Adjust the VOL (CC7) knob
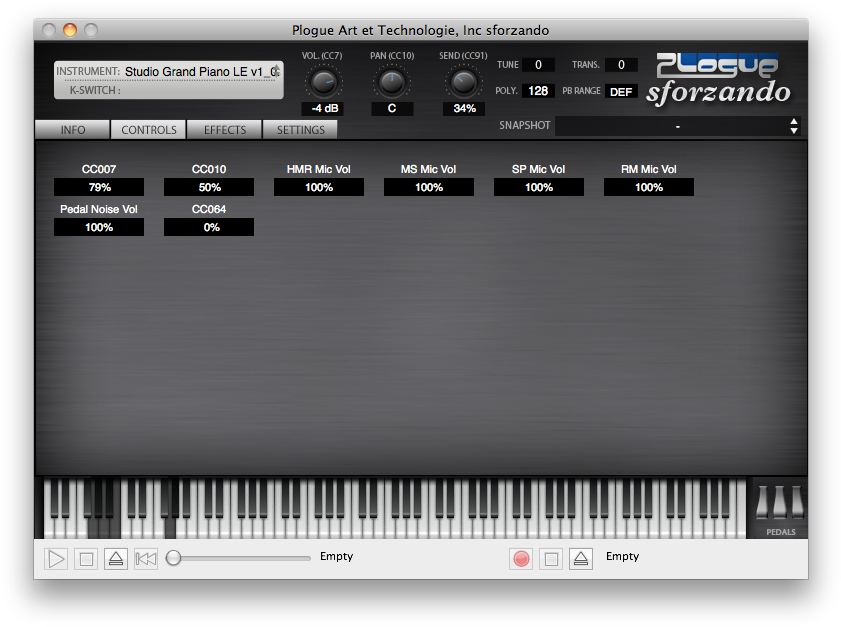This screenshot has width=841, height=627. (x=322, y=82)
